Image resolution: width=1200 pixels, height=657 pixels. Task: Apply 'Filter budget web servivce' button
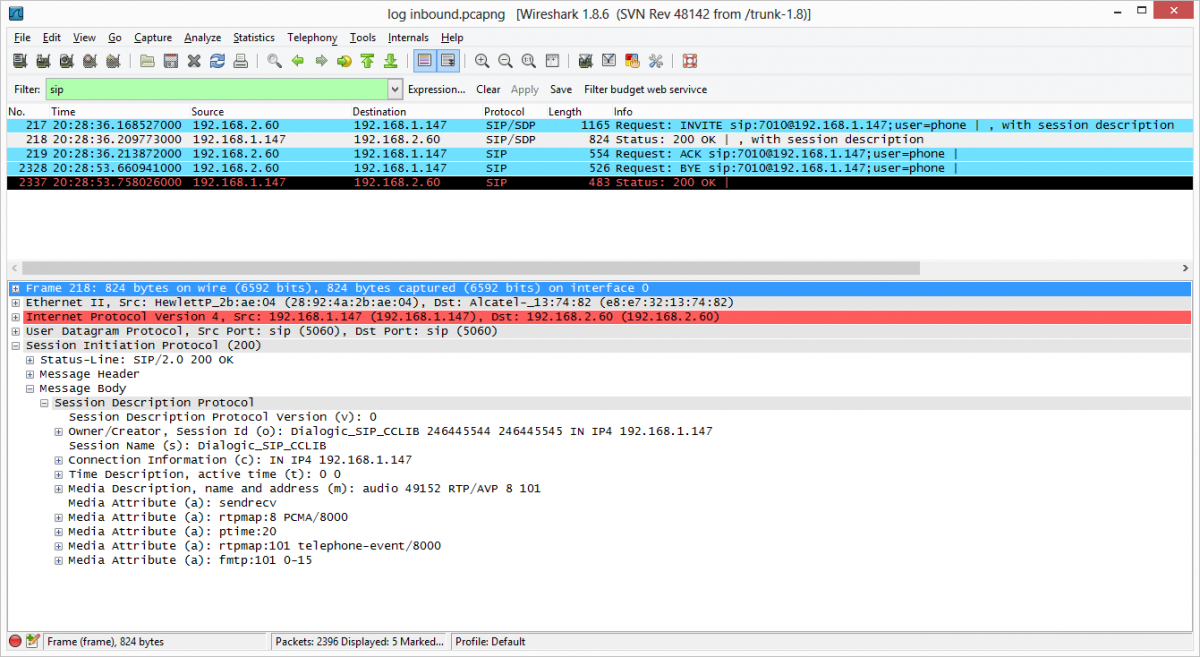point(645,89)
